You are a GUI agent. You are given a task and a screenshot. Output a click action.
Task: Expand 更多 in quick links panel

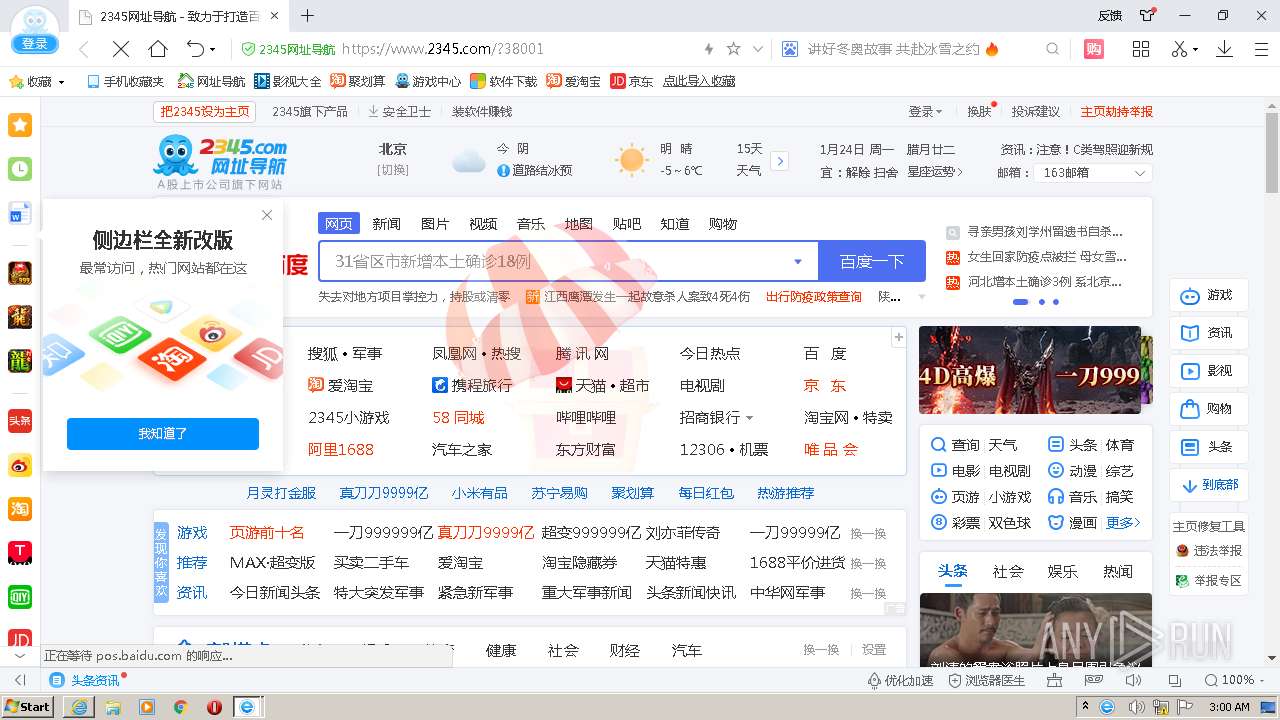click(1123, 523)
